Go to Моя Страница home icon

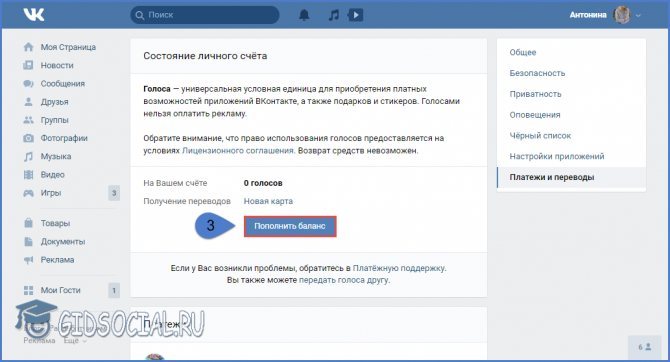point(29,47)
